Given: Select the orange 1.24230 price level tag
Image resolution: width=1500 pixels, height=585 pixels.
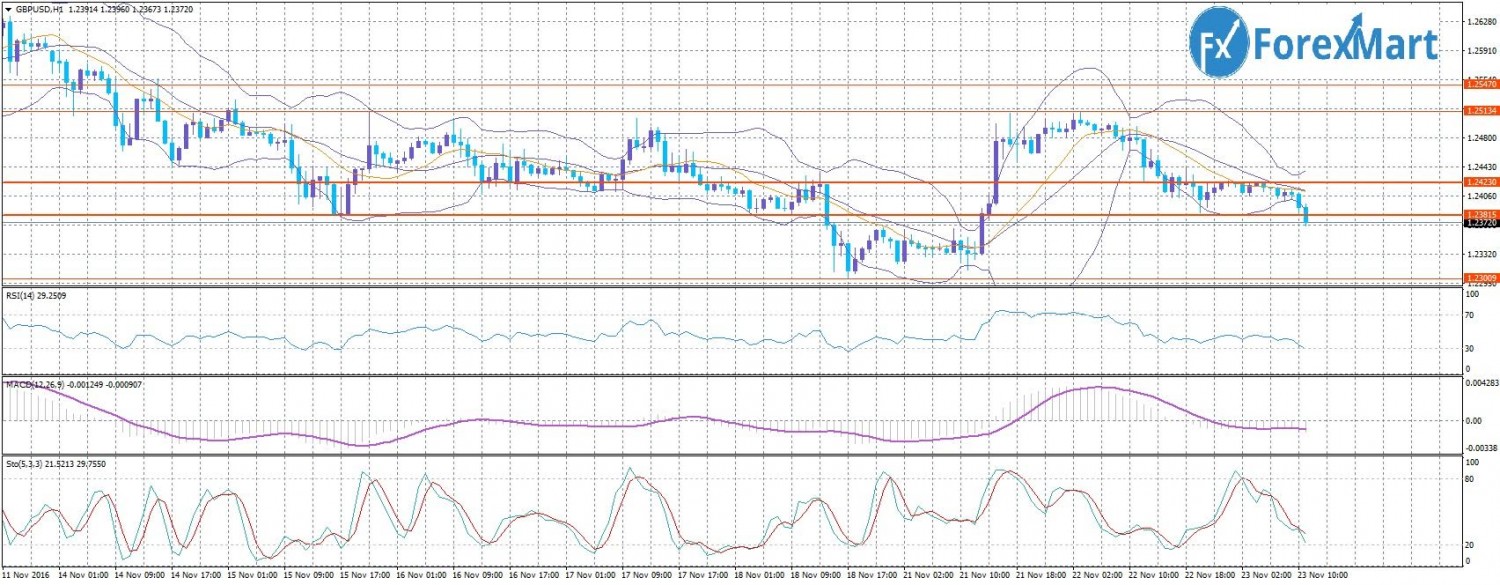Looking at the screenshot, I should pyautogui.click(x=1480, y=182).
